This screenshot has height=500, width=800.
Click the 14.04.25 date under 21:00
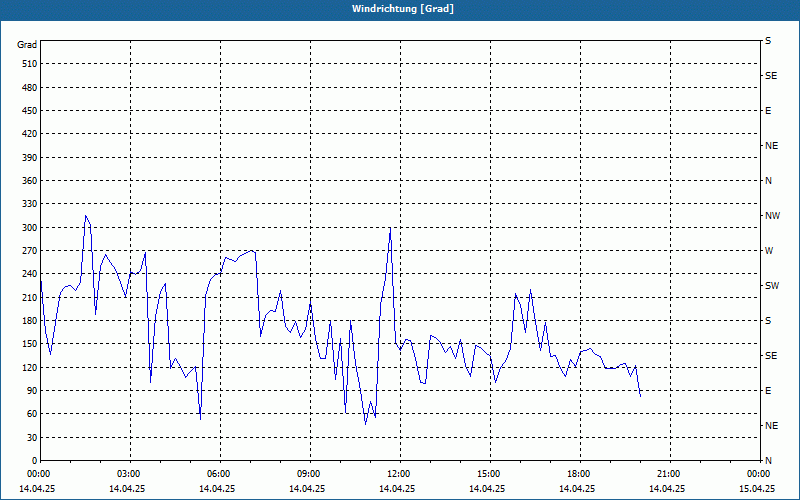pos(667,488)
